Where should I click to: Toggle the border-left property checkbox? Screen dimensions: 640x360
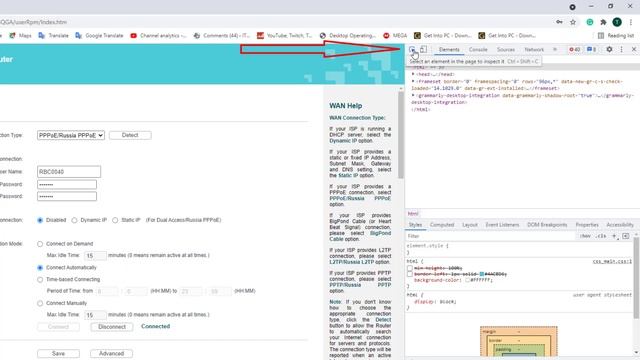pos(409,274)
